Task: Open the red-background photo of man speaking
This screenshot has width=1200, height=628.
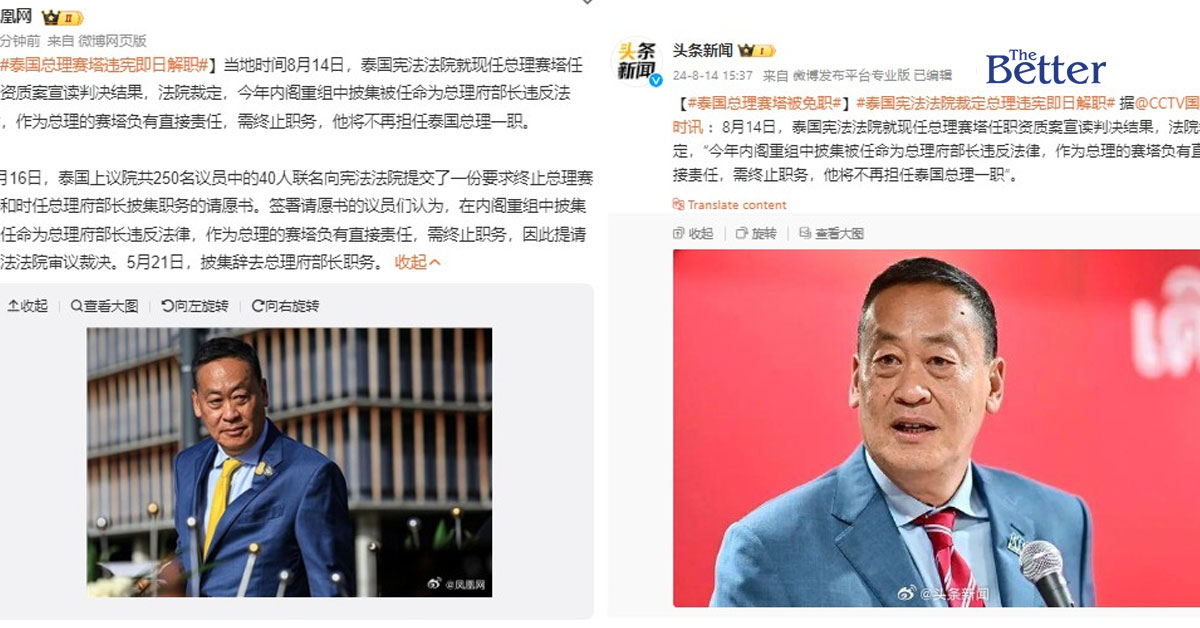Action: click(936, 428)
